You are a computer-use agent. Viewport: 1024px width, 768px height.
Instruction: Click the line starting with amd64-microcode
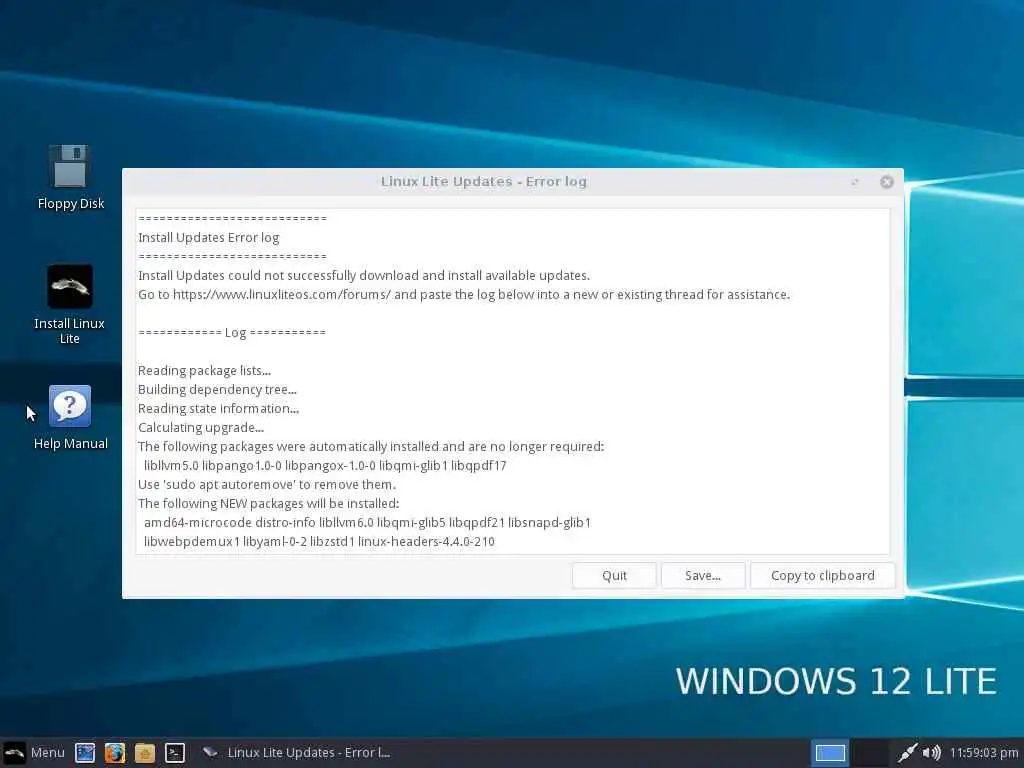coord(367,522)
